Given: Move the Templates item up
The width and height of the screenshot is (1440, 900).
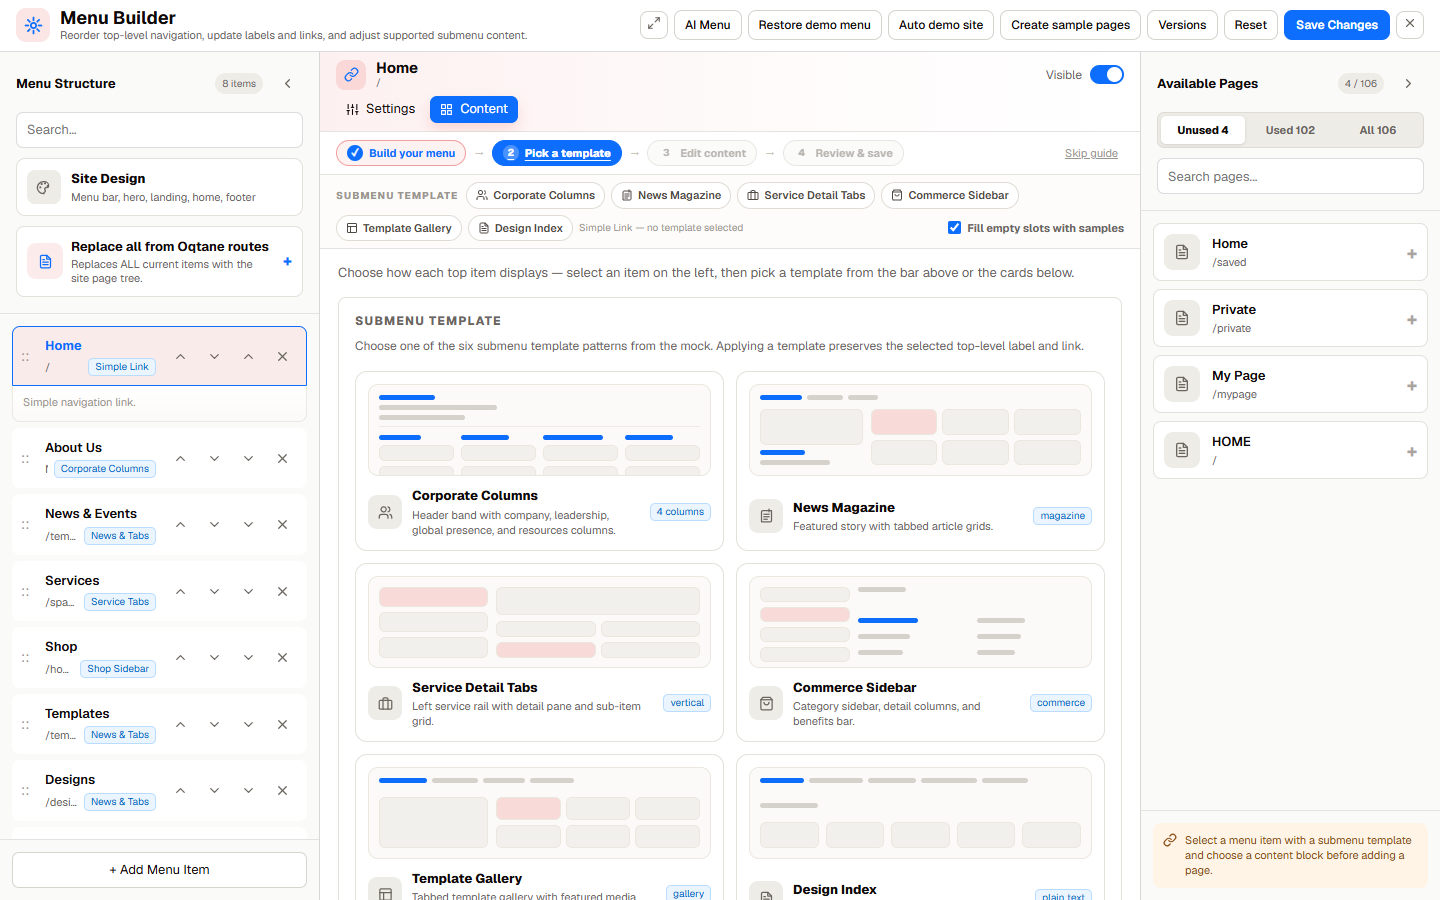Looking at the screenshot, I should pyautogui.click(x=180, y=725).
